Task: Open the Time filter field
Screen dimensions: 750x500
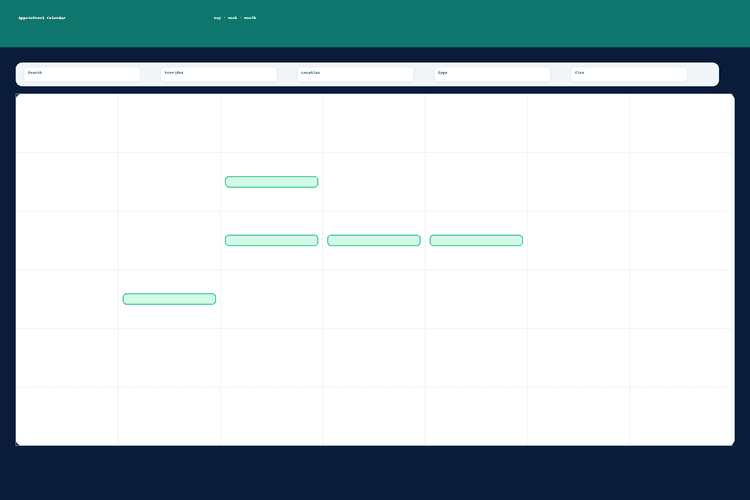Action: pyautogui.click(x=628, y=74)
